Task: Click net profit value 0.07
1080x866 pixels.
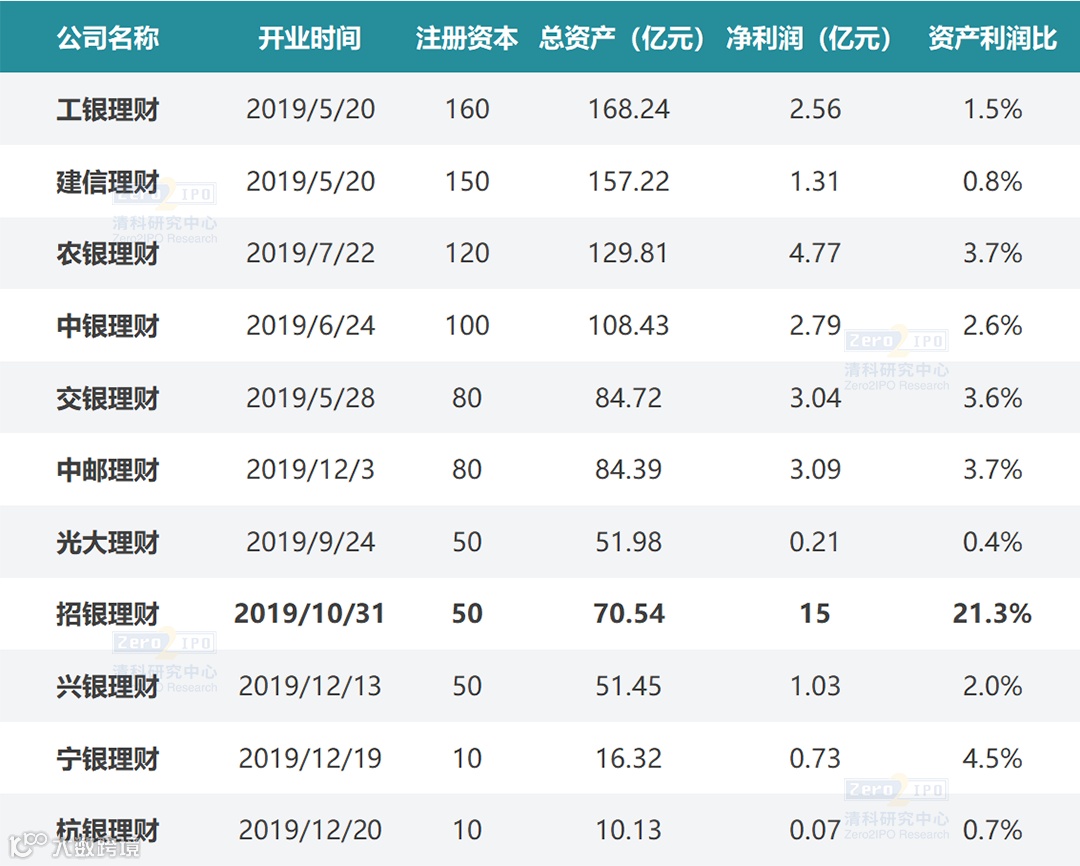Action: 816,830
